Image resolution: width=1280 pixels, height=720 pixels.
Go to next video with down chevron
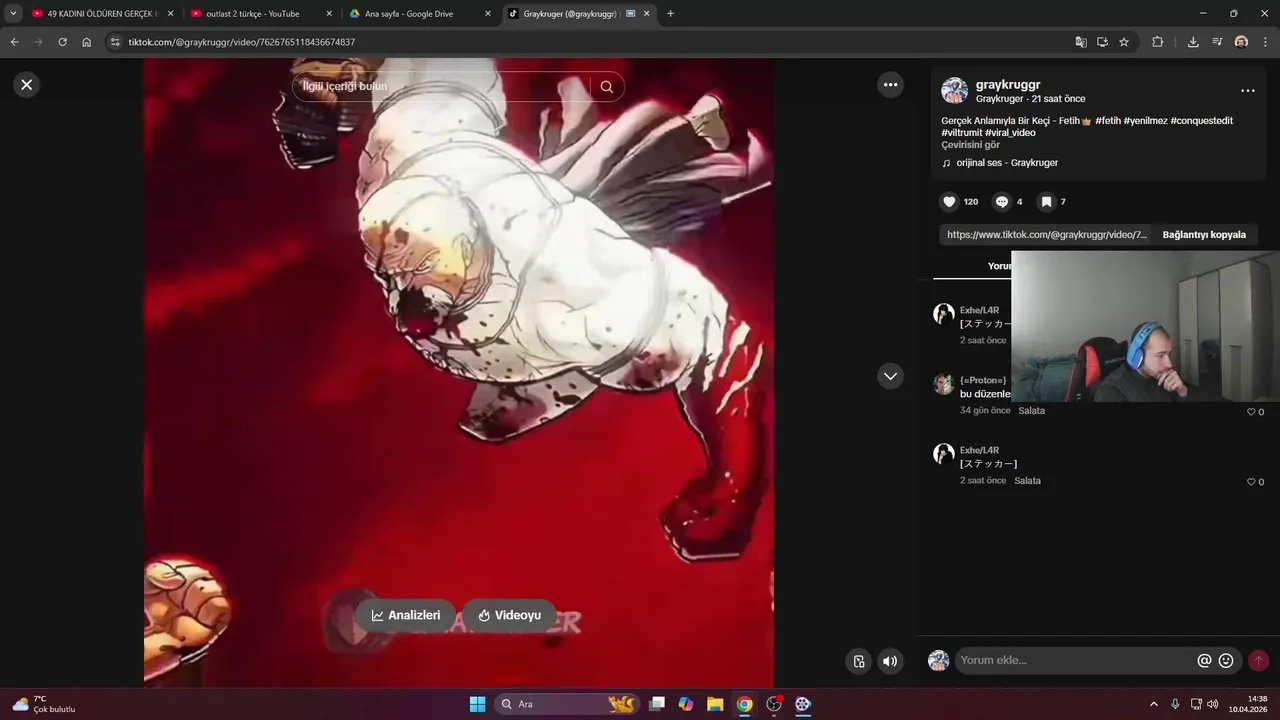pyautogui.click(x=890, y=376)
